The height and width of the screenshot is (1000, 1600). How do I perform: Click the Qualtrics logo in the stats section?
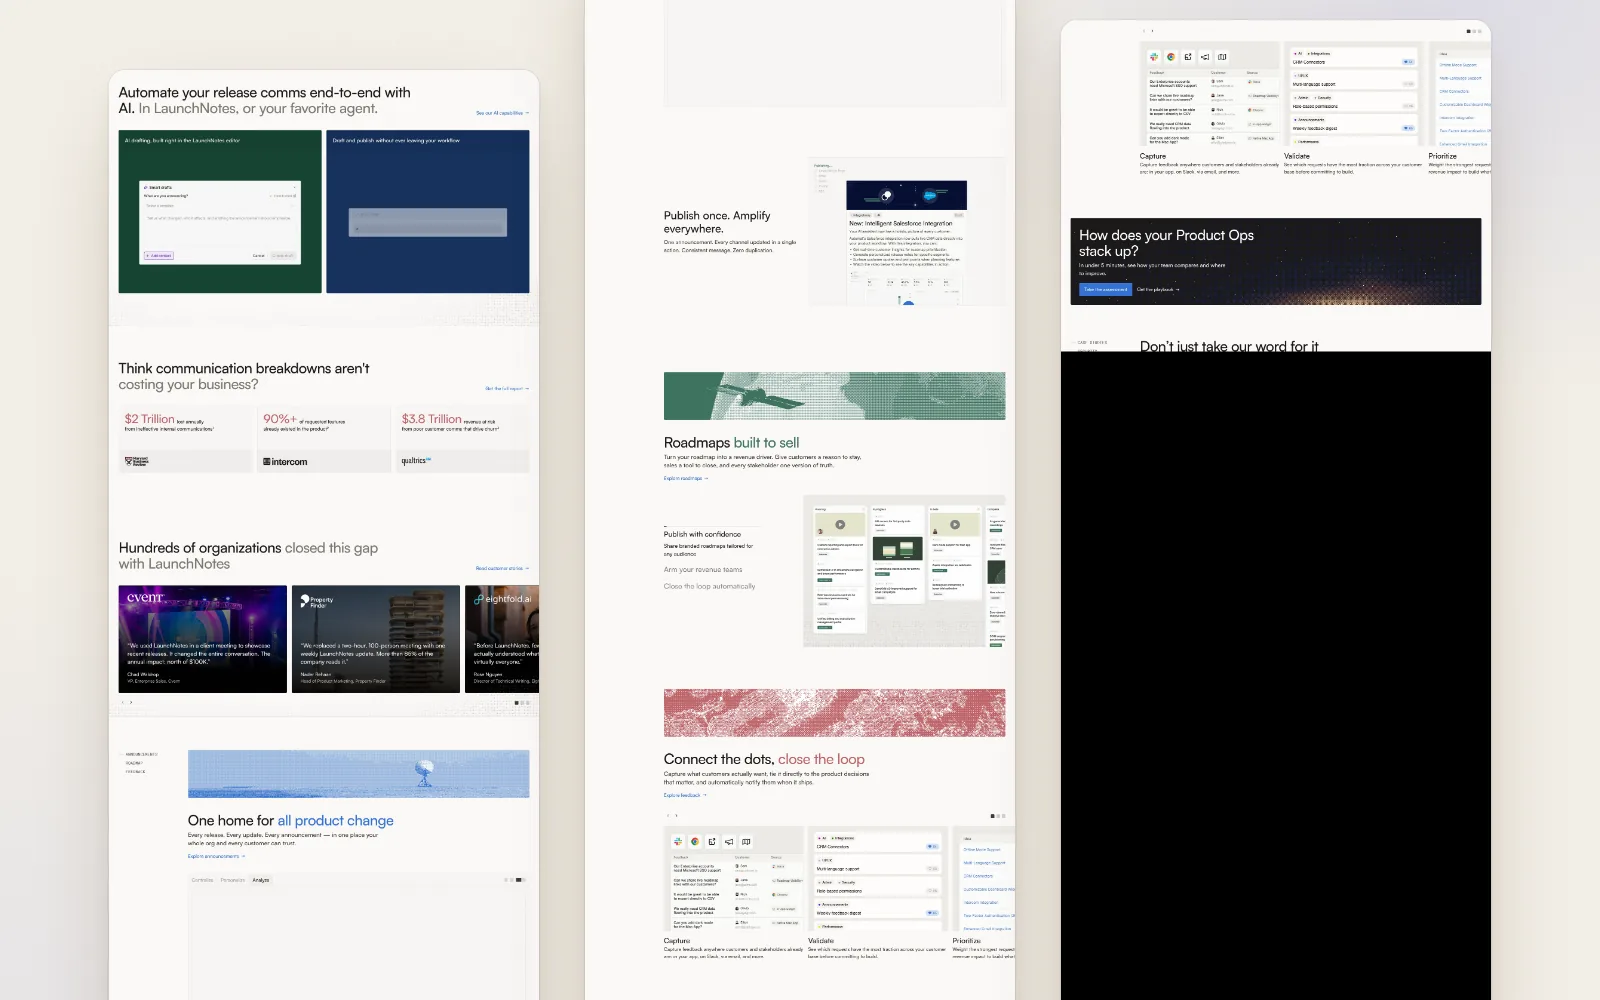point(416,461)
